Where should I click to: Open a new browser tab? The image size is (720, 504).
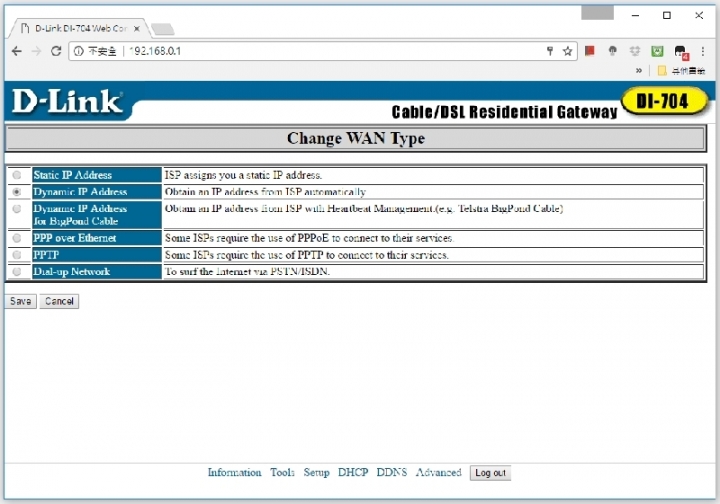pyautogui.click(x=163, y=29)
